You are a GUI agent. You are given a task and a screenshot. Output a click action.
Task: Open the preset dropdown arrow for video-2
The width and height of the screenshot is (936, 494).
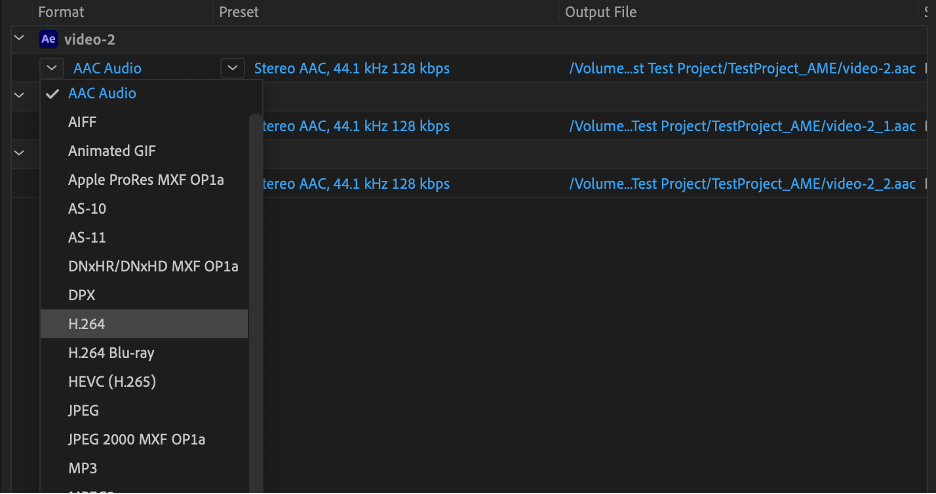click(x=233, y=68)
